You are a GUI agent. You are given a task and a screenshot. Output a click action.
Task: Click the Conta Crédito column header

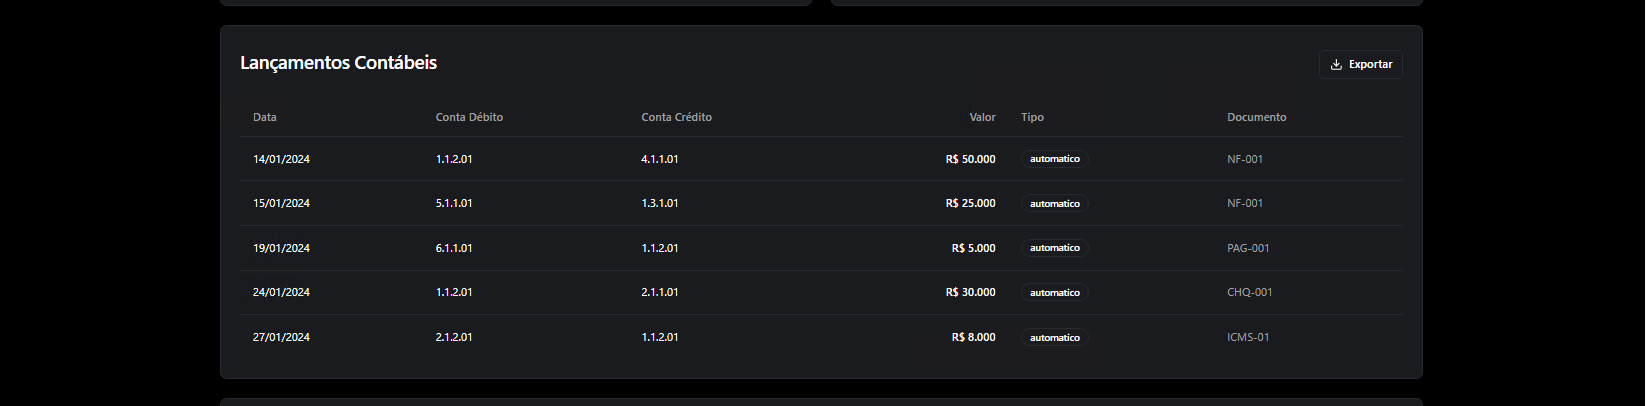pyautogui.click(x=677, y=118)
